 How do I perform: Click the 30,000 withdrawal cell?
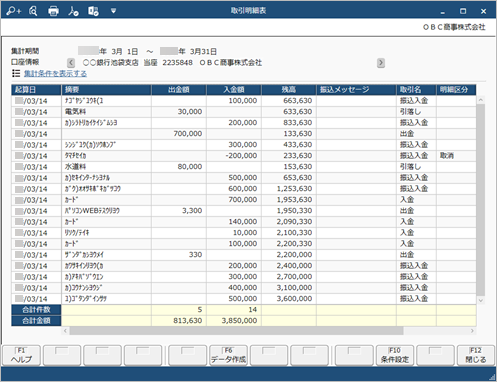(179, 112)
